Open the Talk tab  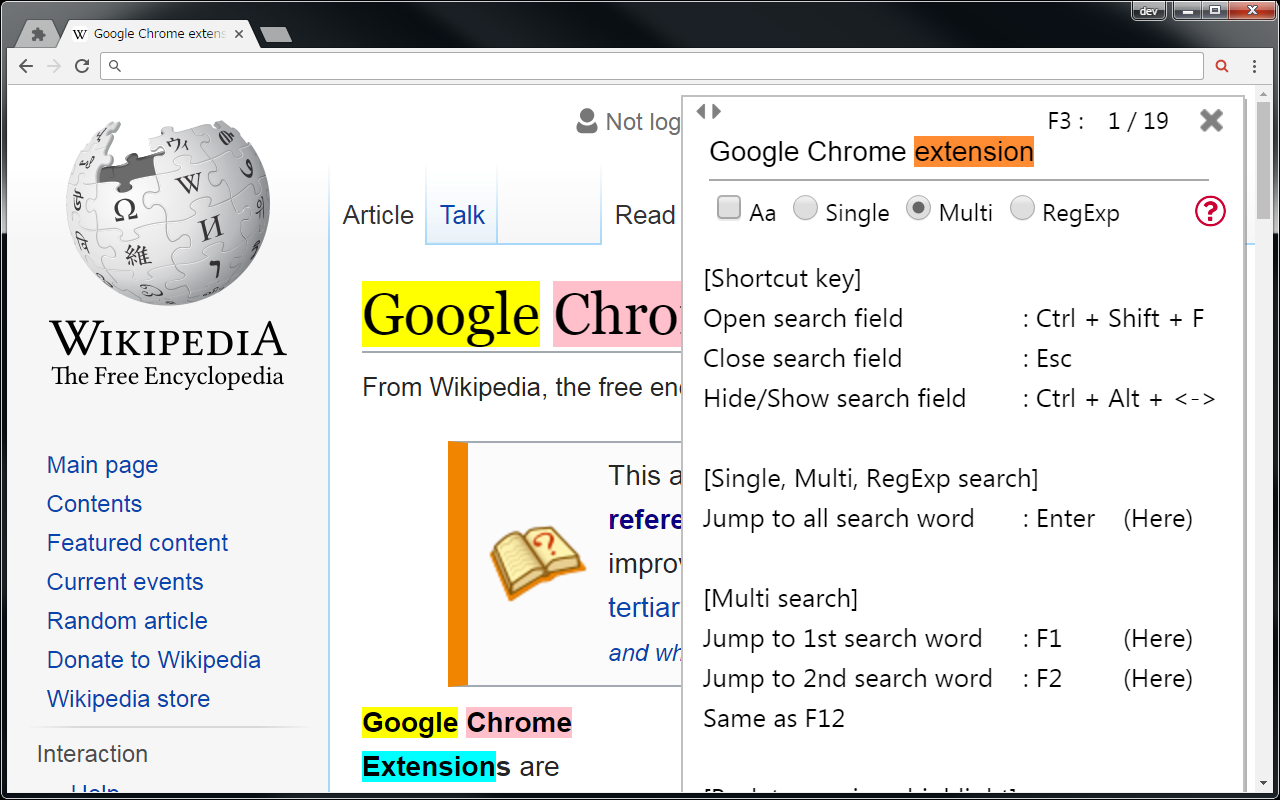[x=462, y=215]
